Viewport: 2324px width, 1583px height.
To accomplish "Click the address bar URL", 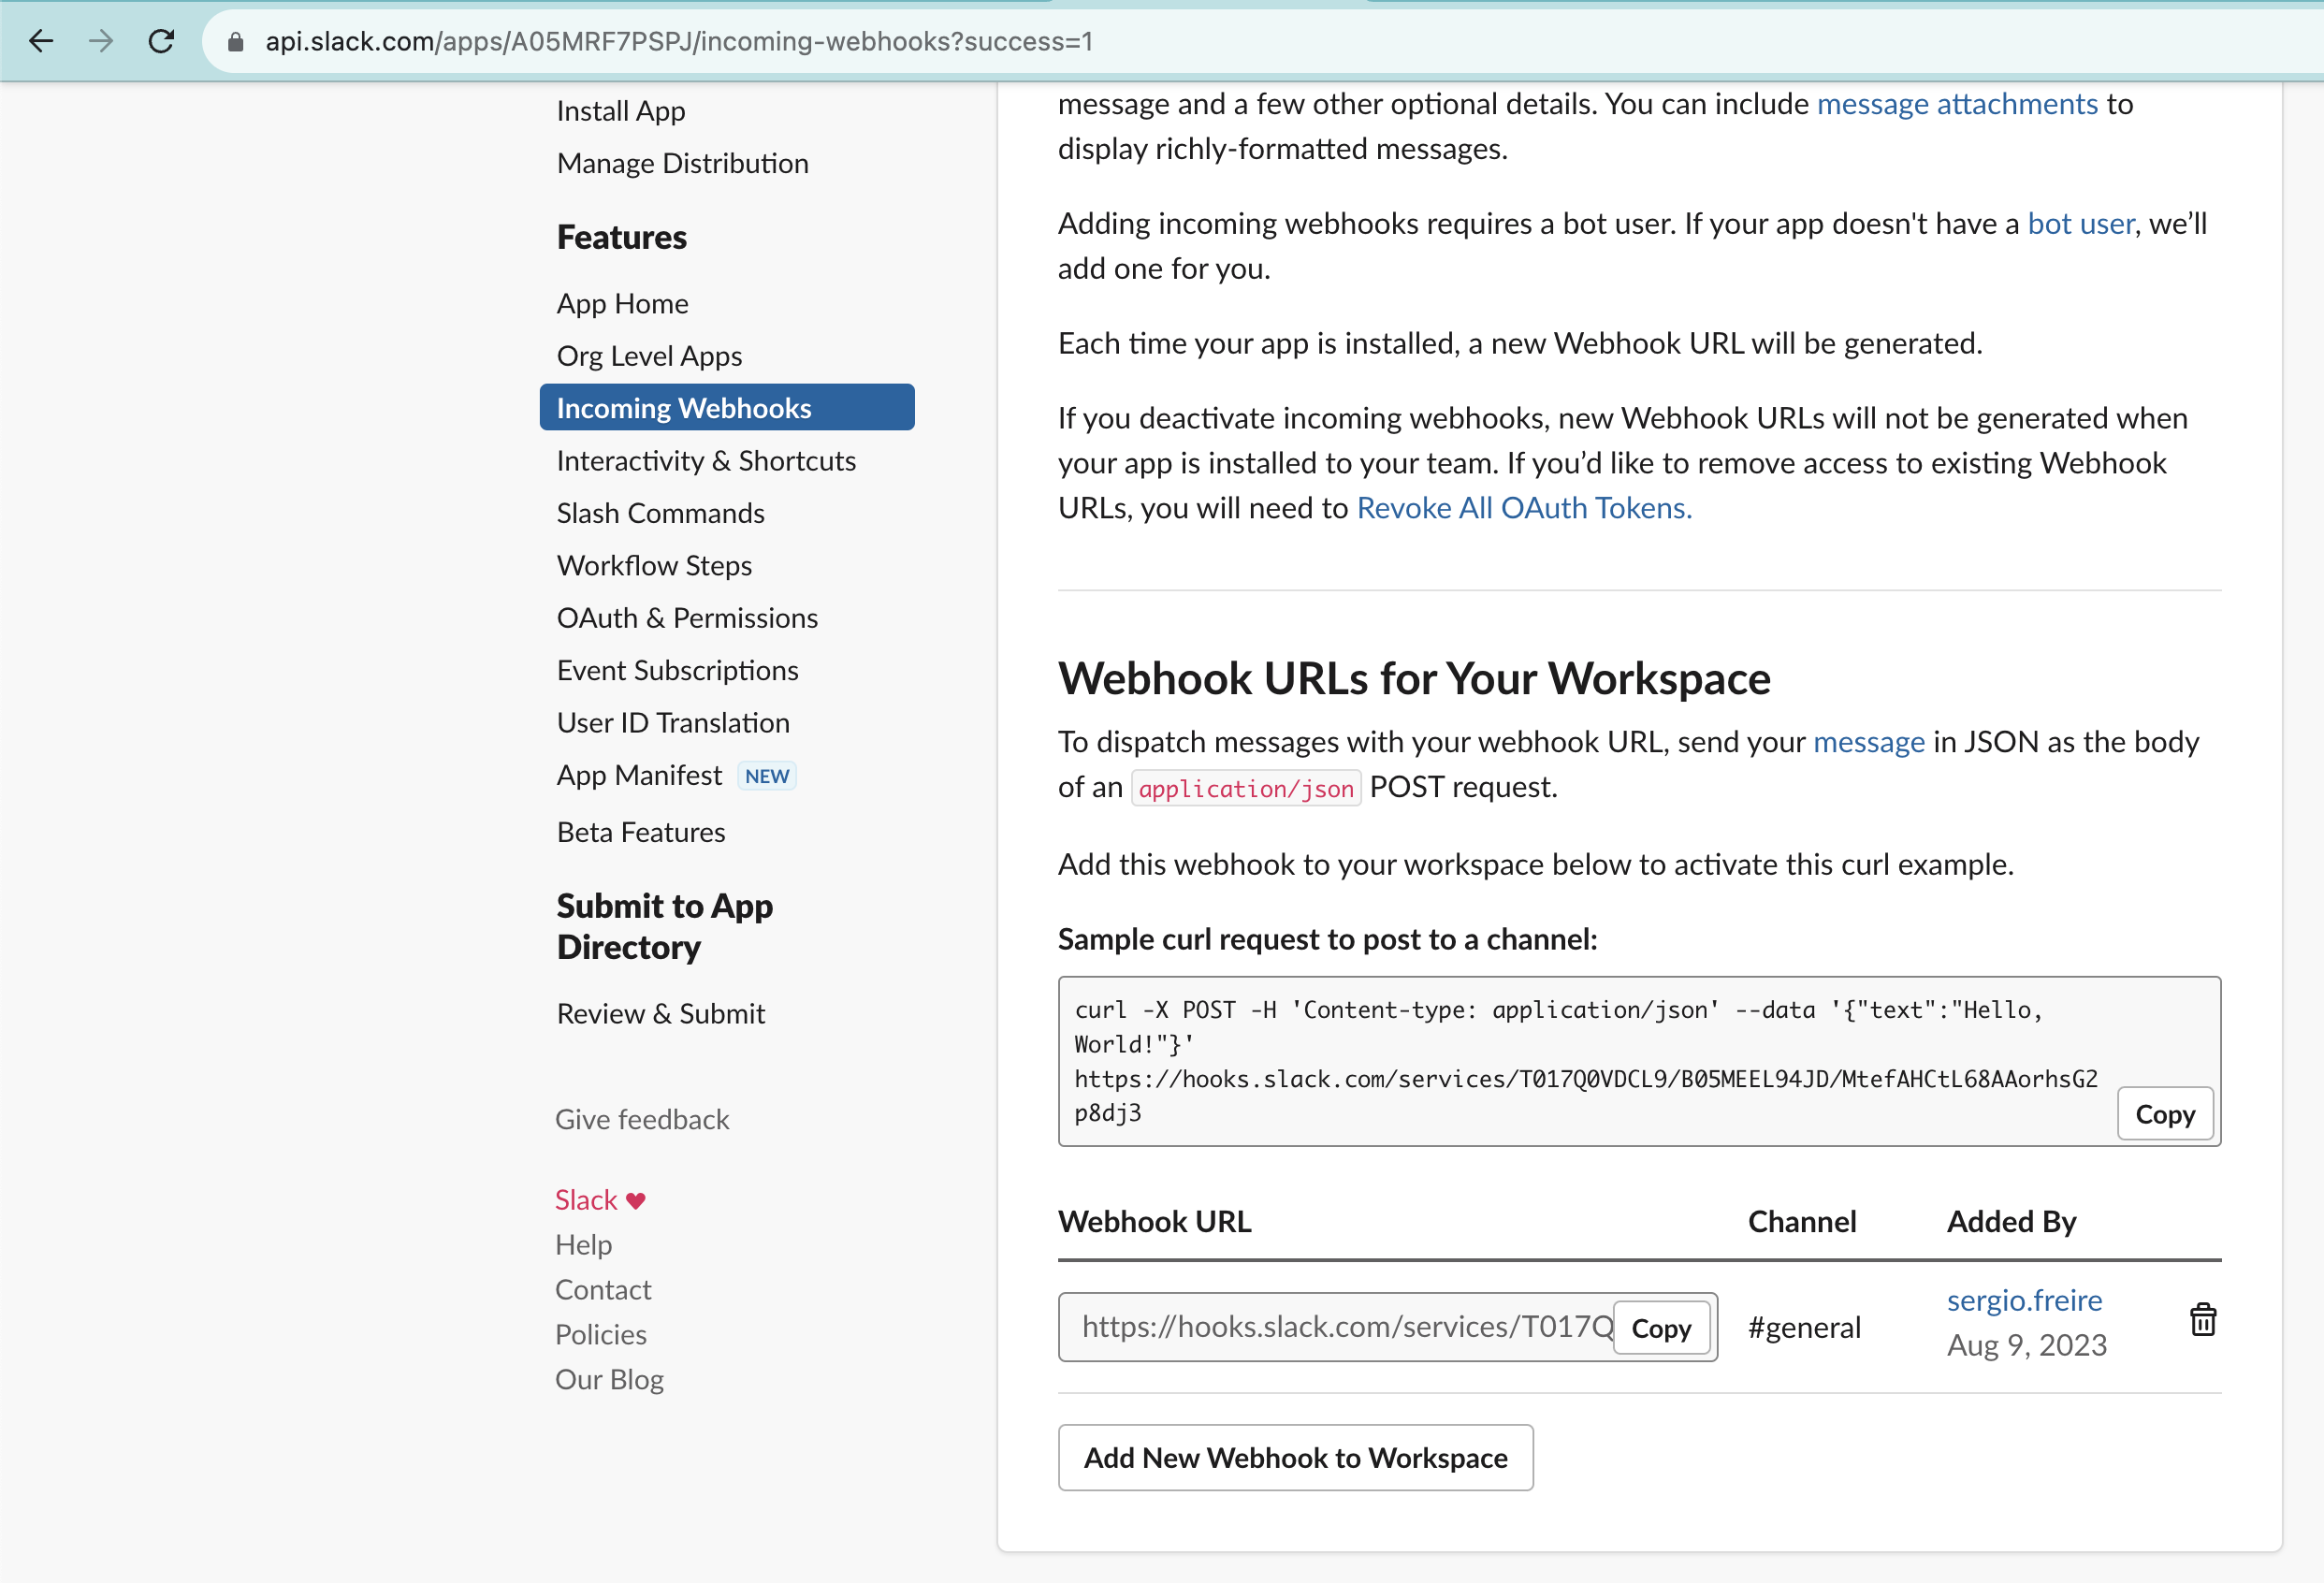I will coord(679,41).
